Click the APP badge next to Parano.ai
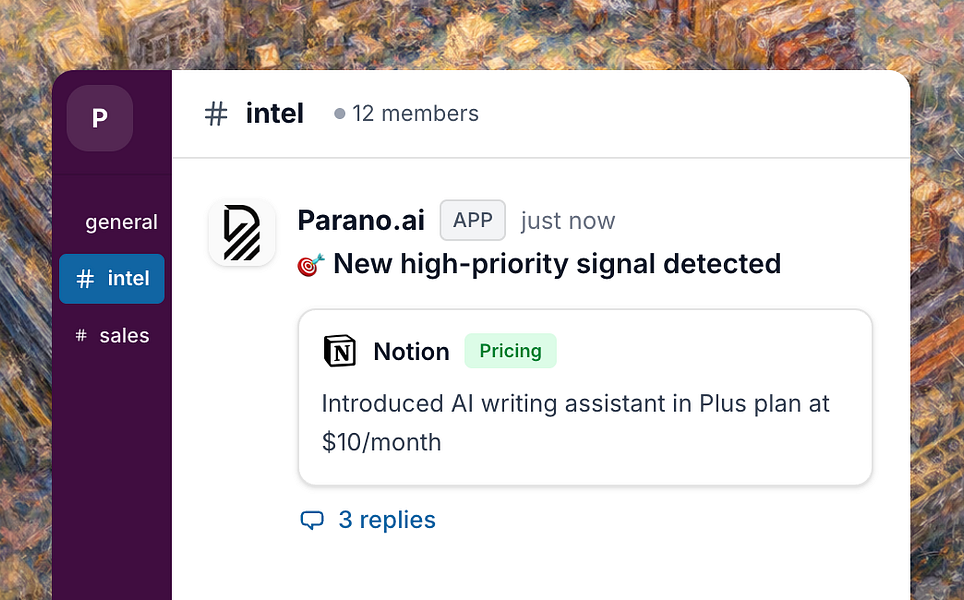 coord(472,220)
